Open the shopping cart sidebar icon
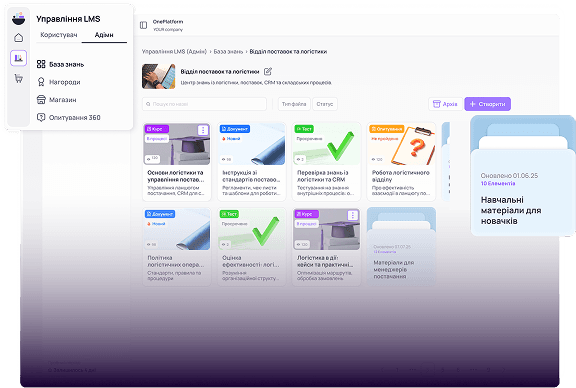The width and height of the screenshot is (576, 388). click(18, 78)
